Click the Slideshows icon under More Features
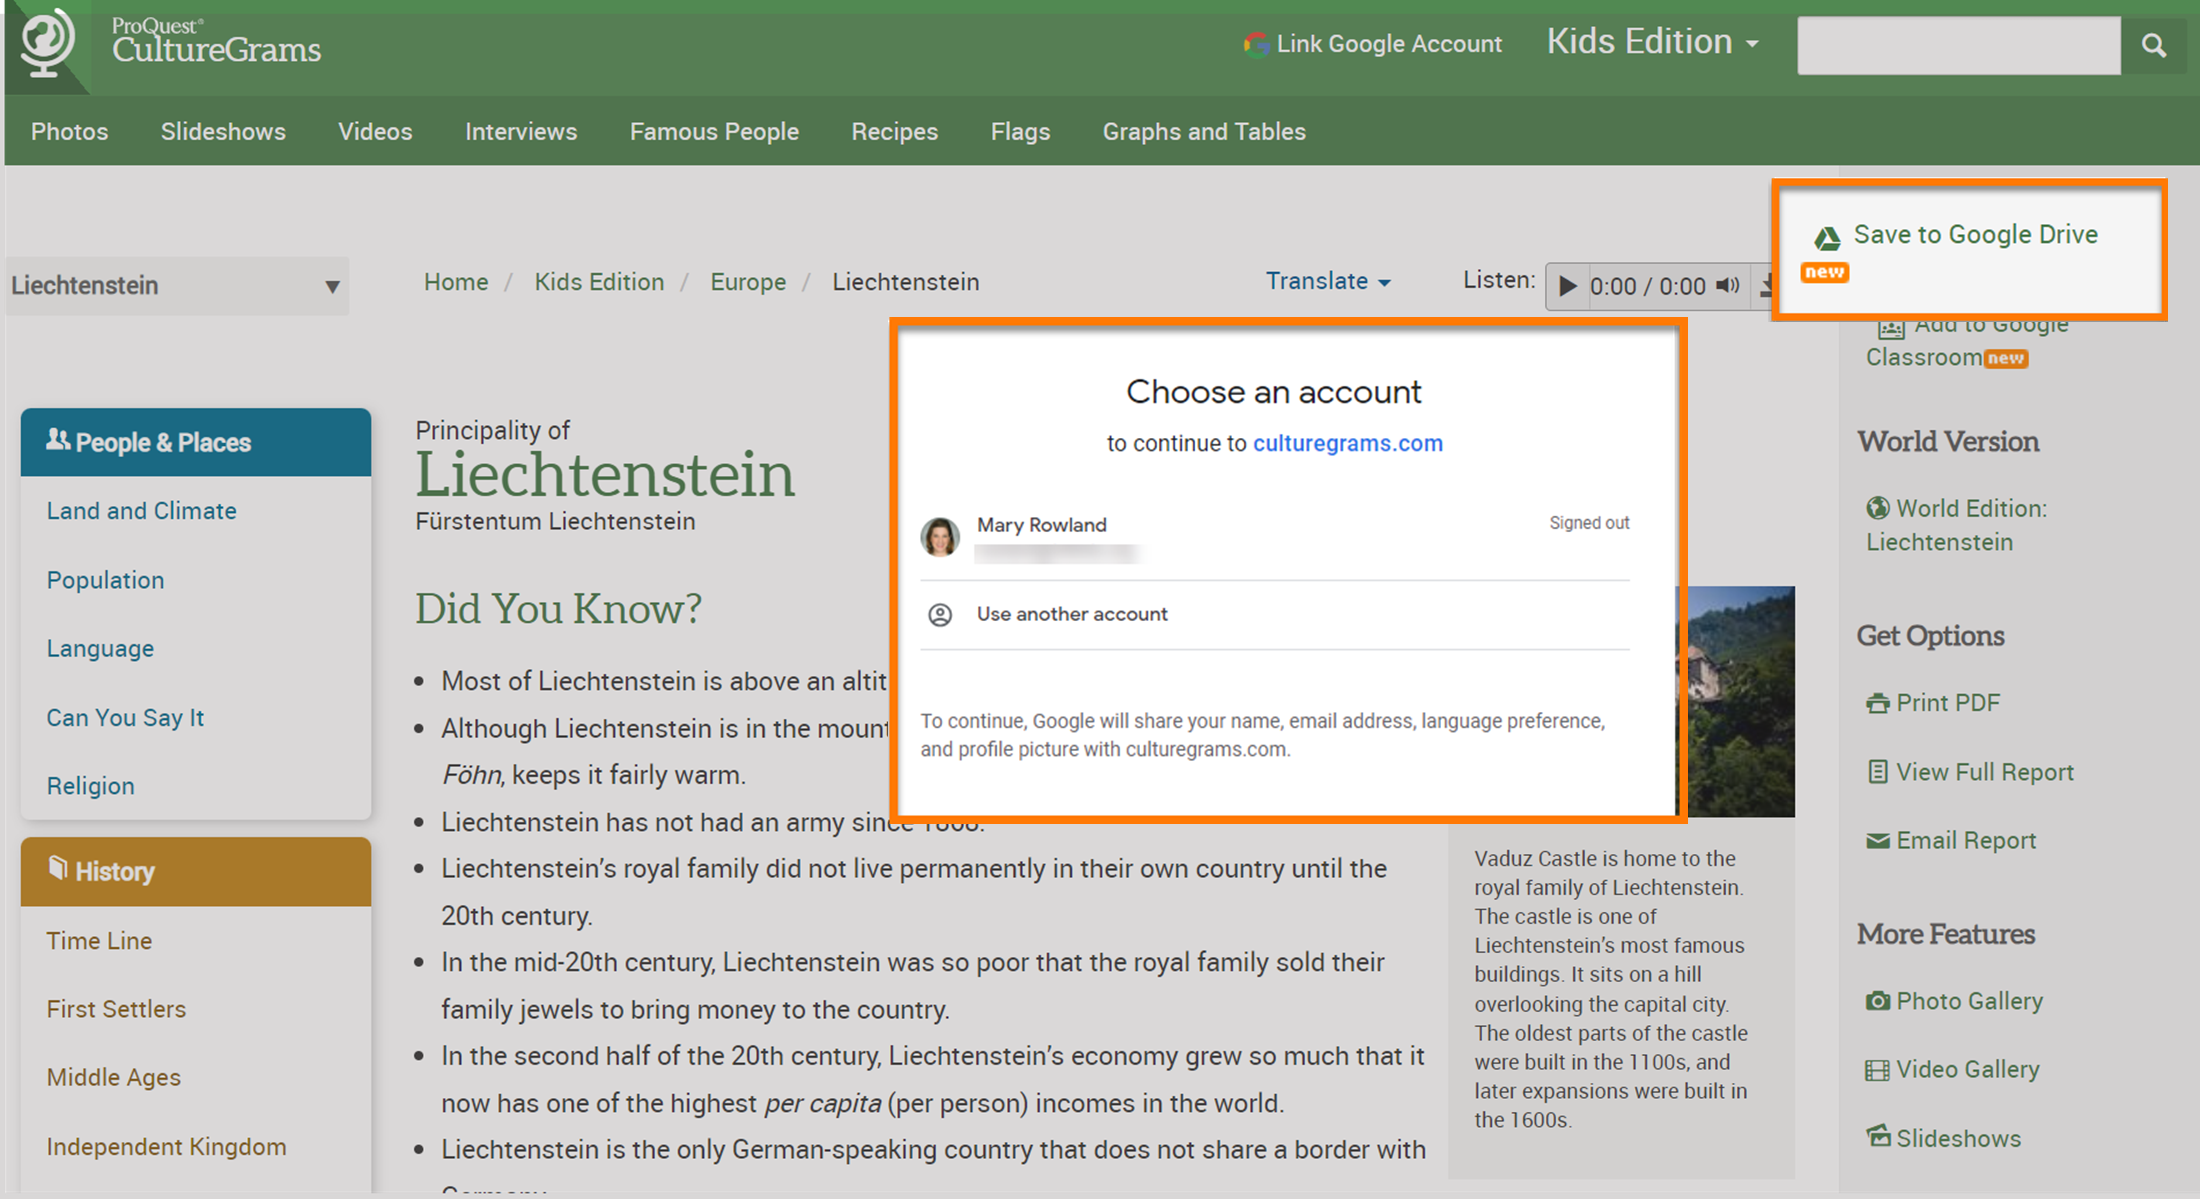 [1877, 1137]
